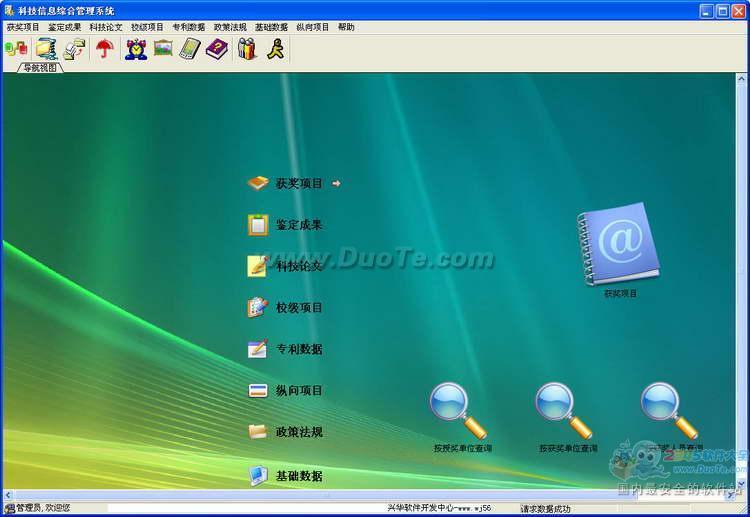750x517 pixels.
Task: Open the 帮助 menu
Action: [x=346, y=27]
